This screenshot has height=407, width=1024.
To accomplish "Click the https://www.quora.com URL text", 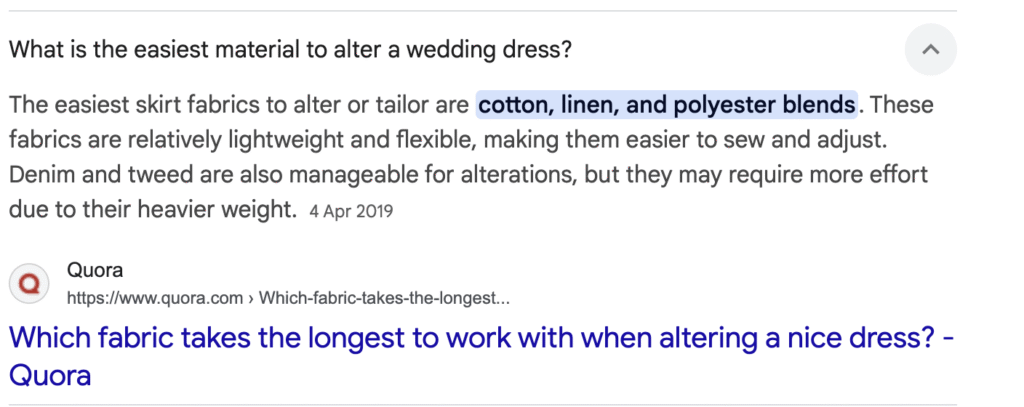I will 155,298.
